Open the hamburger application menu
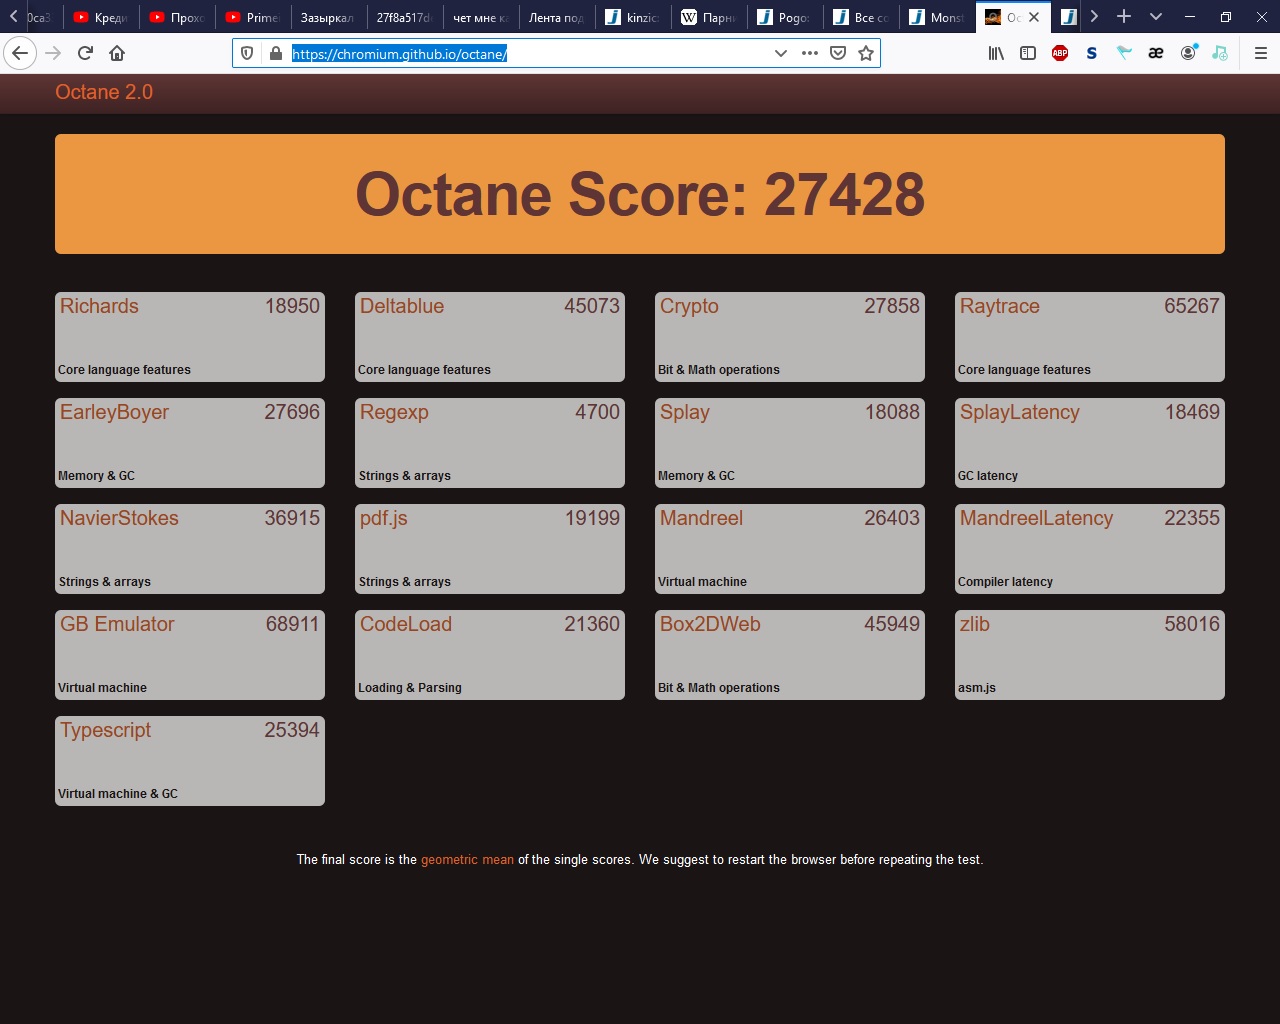This screenshot has height=1024, width=1280. [1260, 53]
